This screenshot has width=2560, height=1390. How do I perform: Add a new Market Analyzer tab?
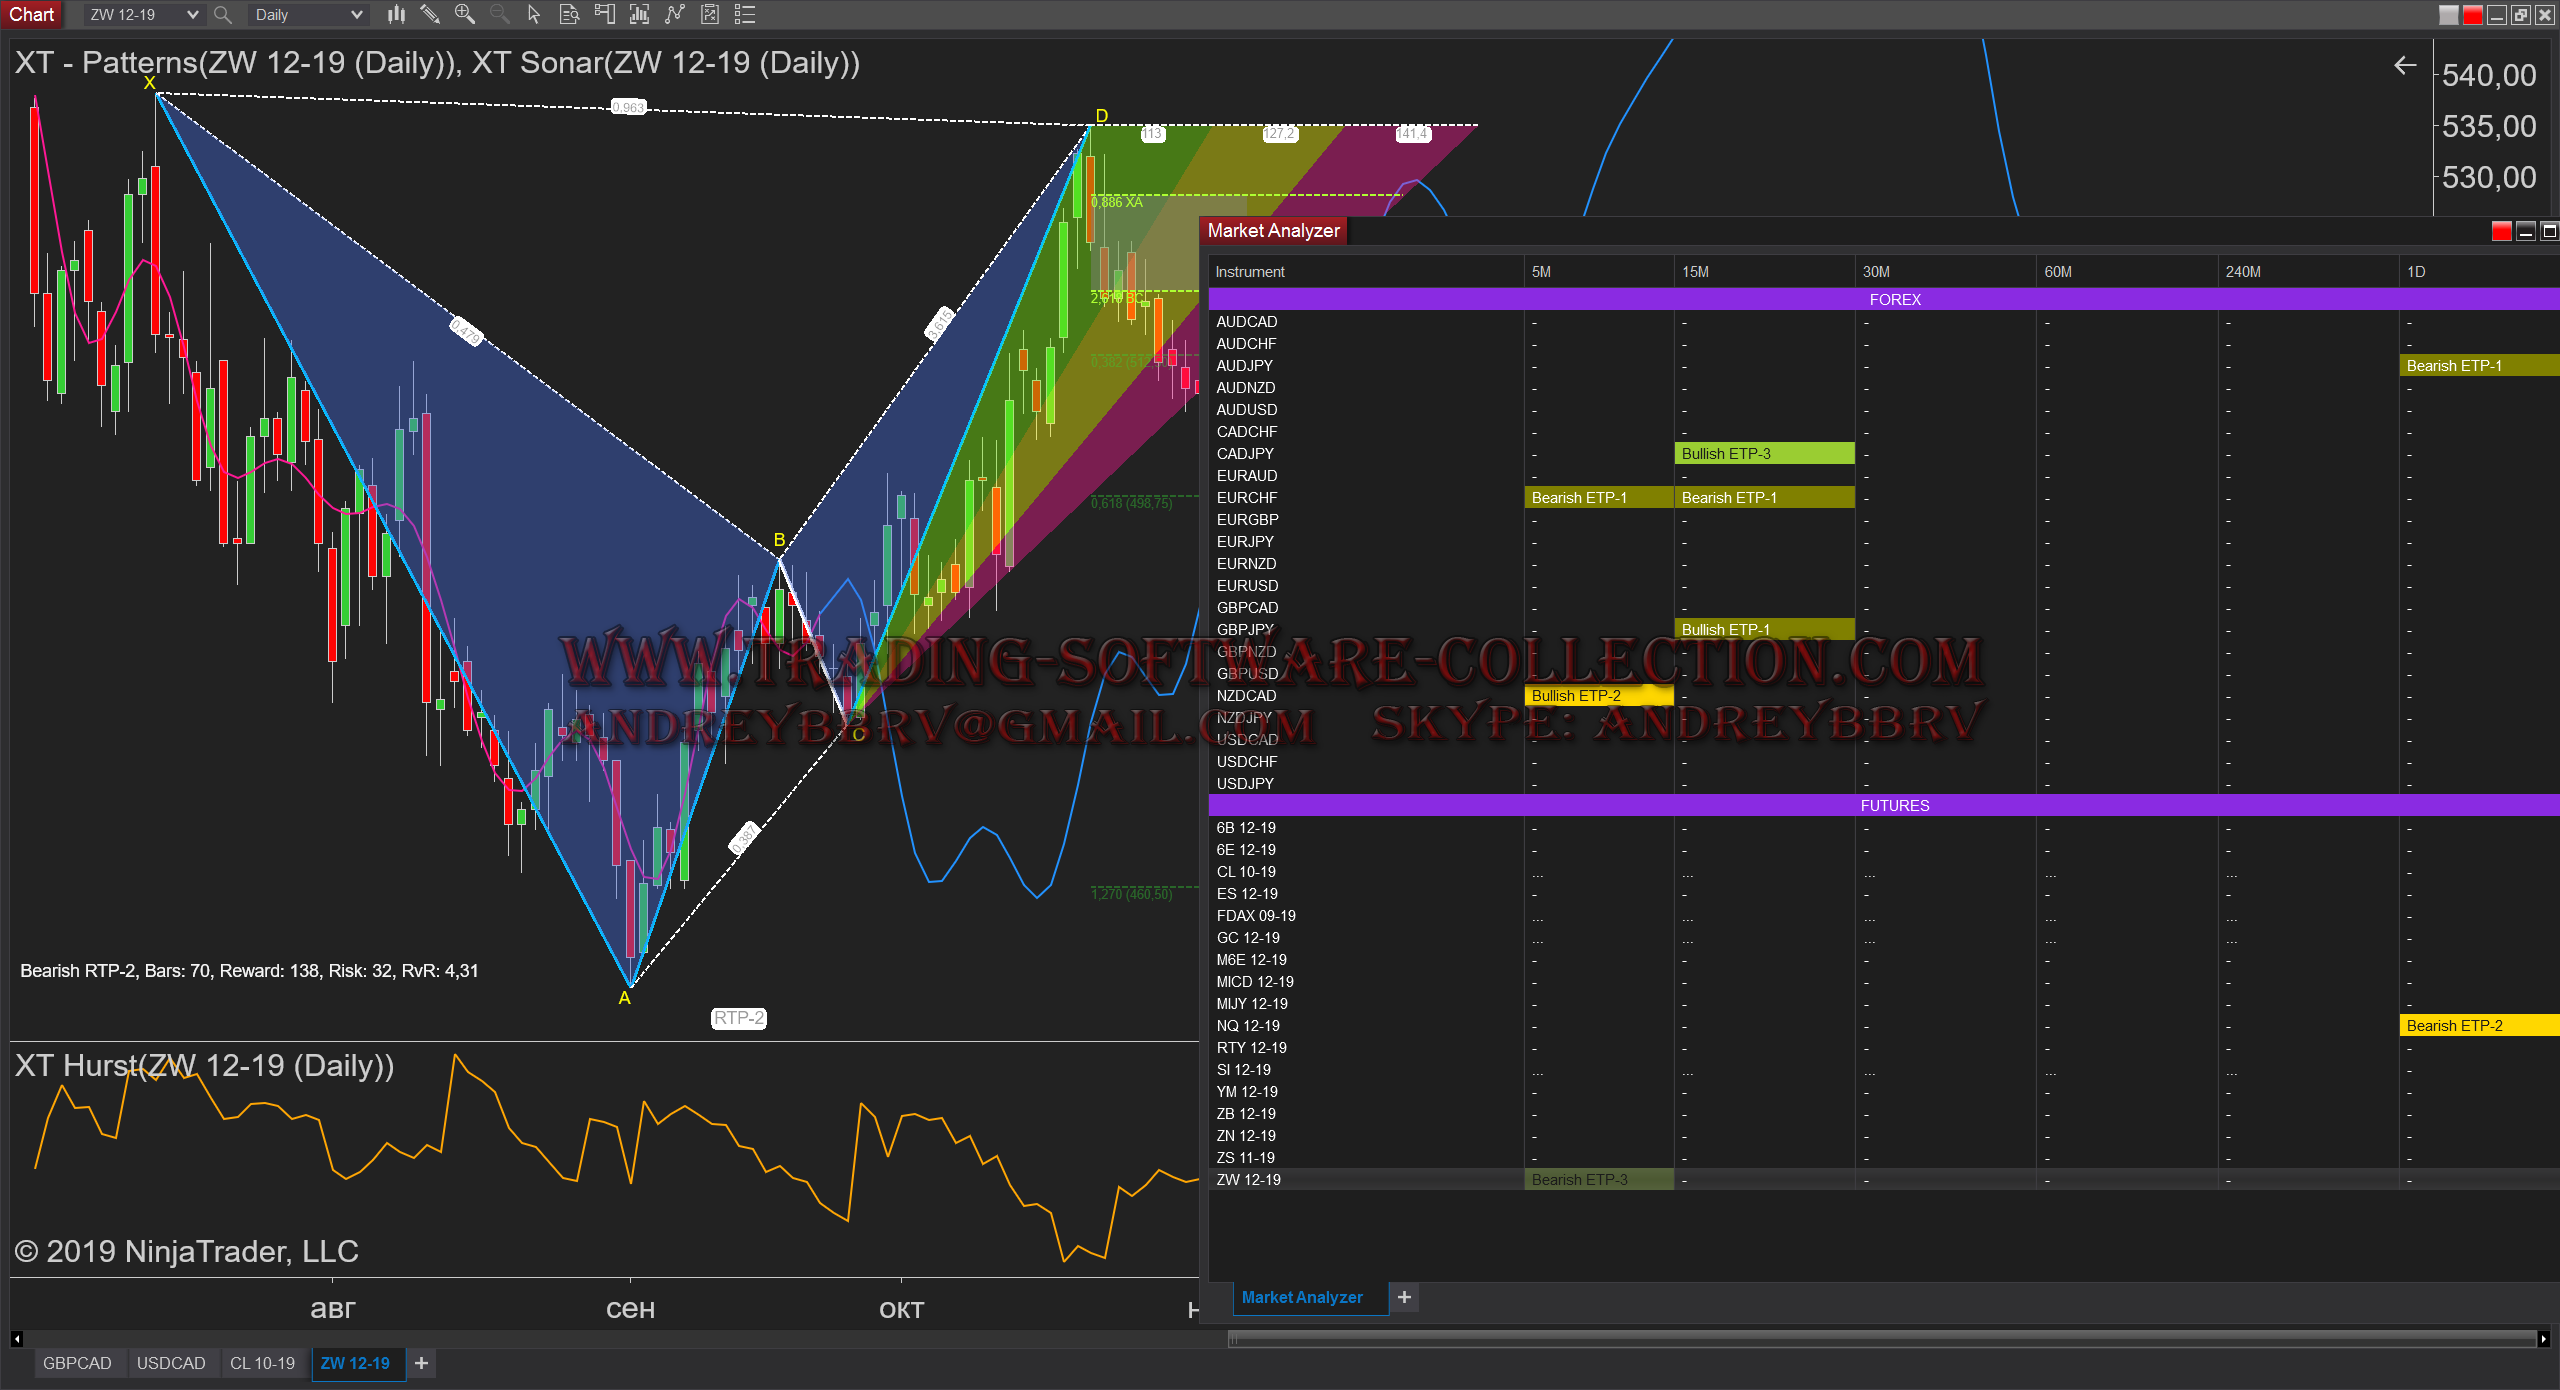click(1404, 1297)
